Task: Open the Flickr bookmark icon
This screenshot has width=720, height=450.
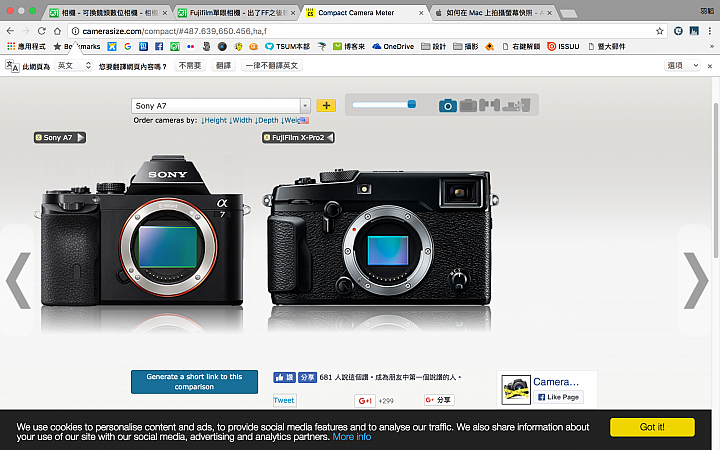Action: (191, 46)
